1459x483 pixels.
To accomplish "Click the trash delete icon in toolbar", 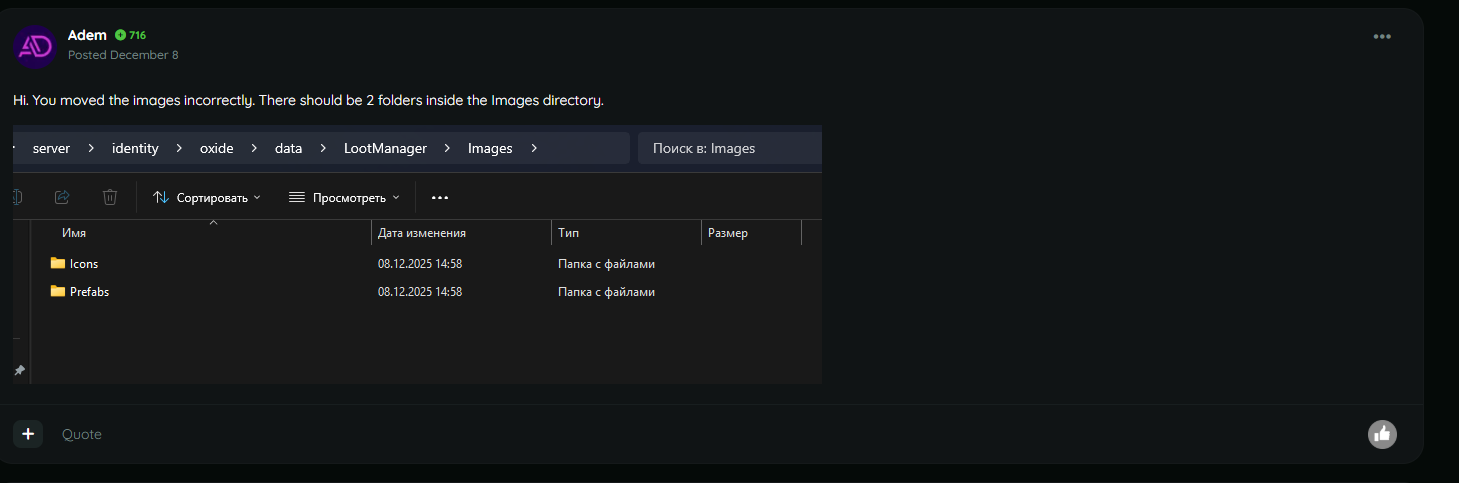I will (x=110, y=197).
